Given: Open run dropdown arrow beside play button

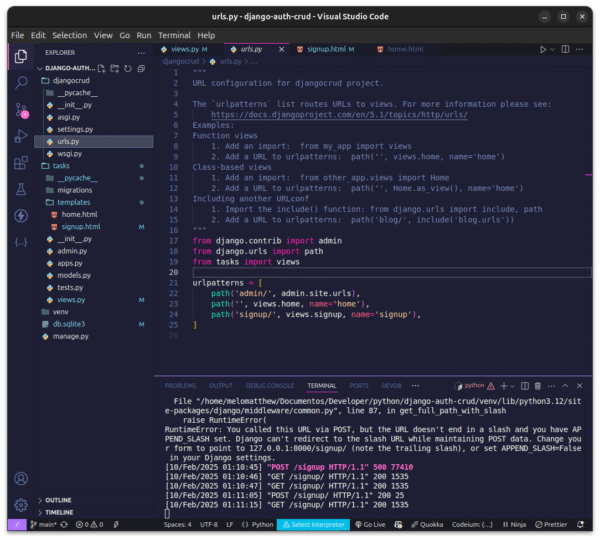Looking at the screenshot, I should (x=552, y=49).
